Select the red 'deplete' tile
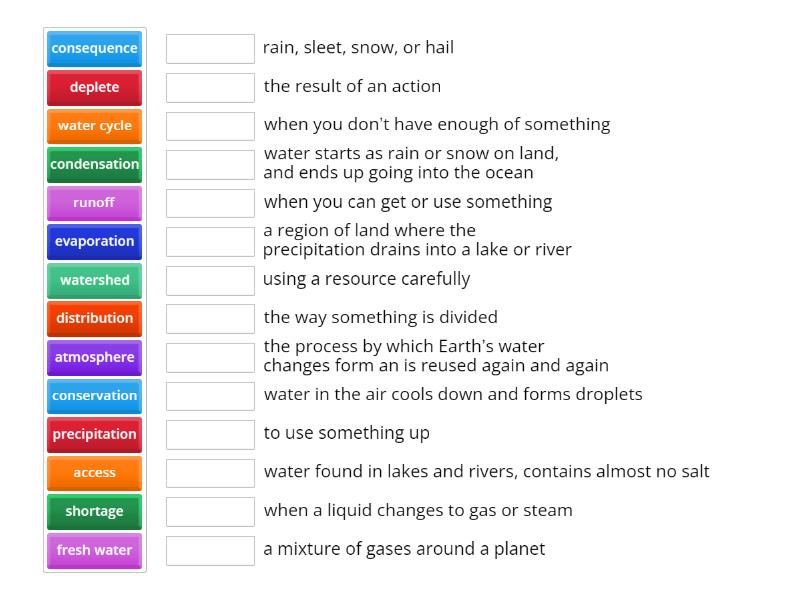Viewport: 800px width, 600px height. pos(94,87)
